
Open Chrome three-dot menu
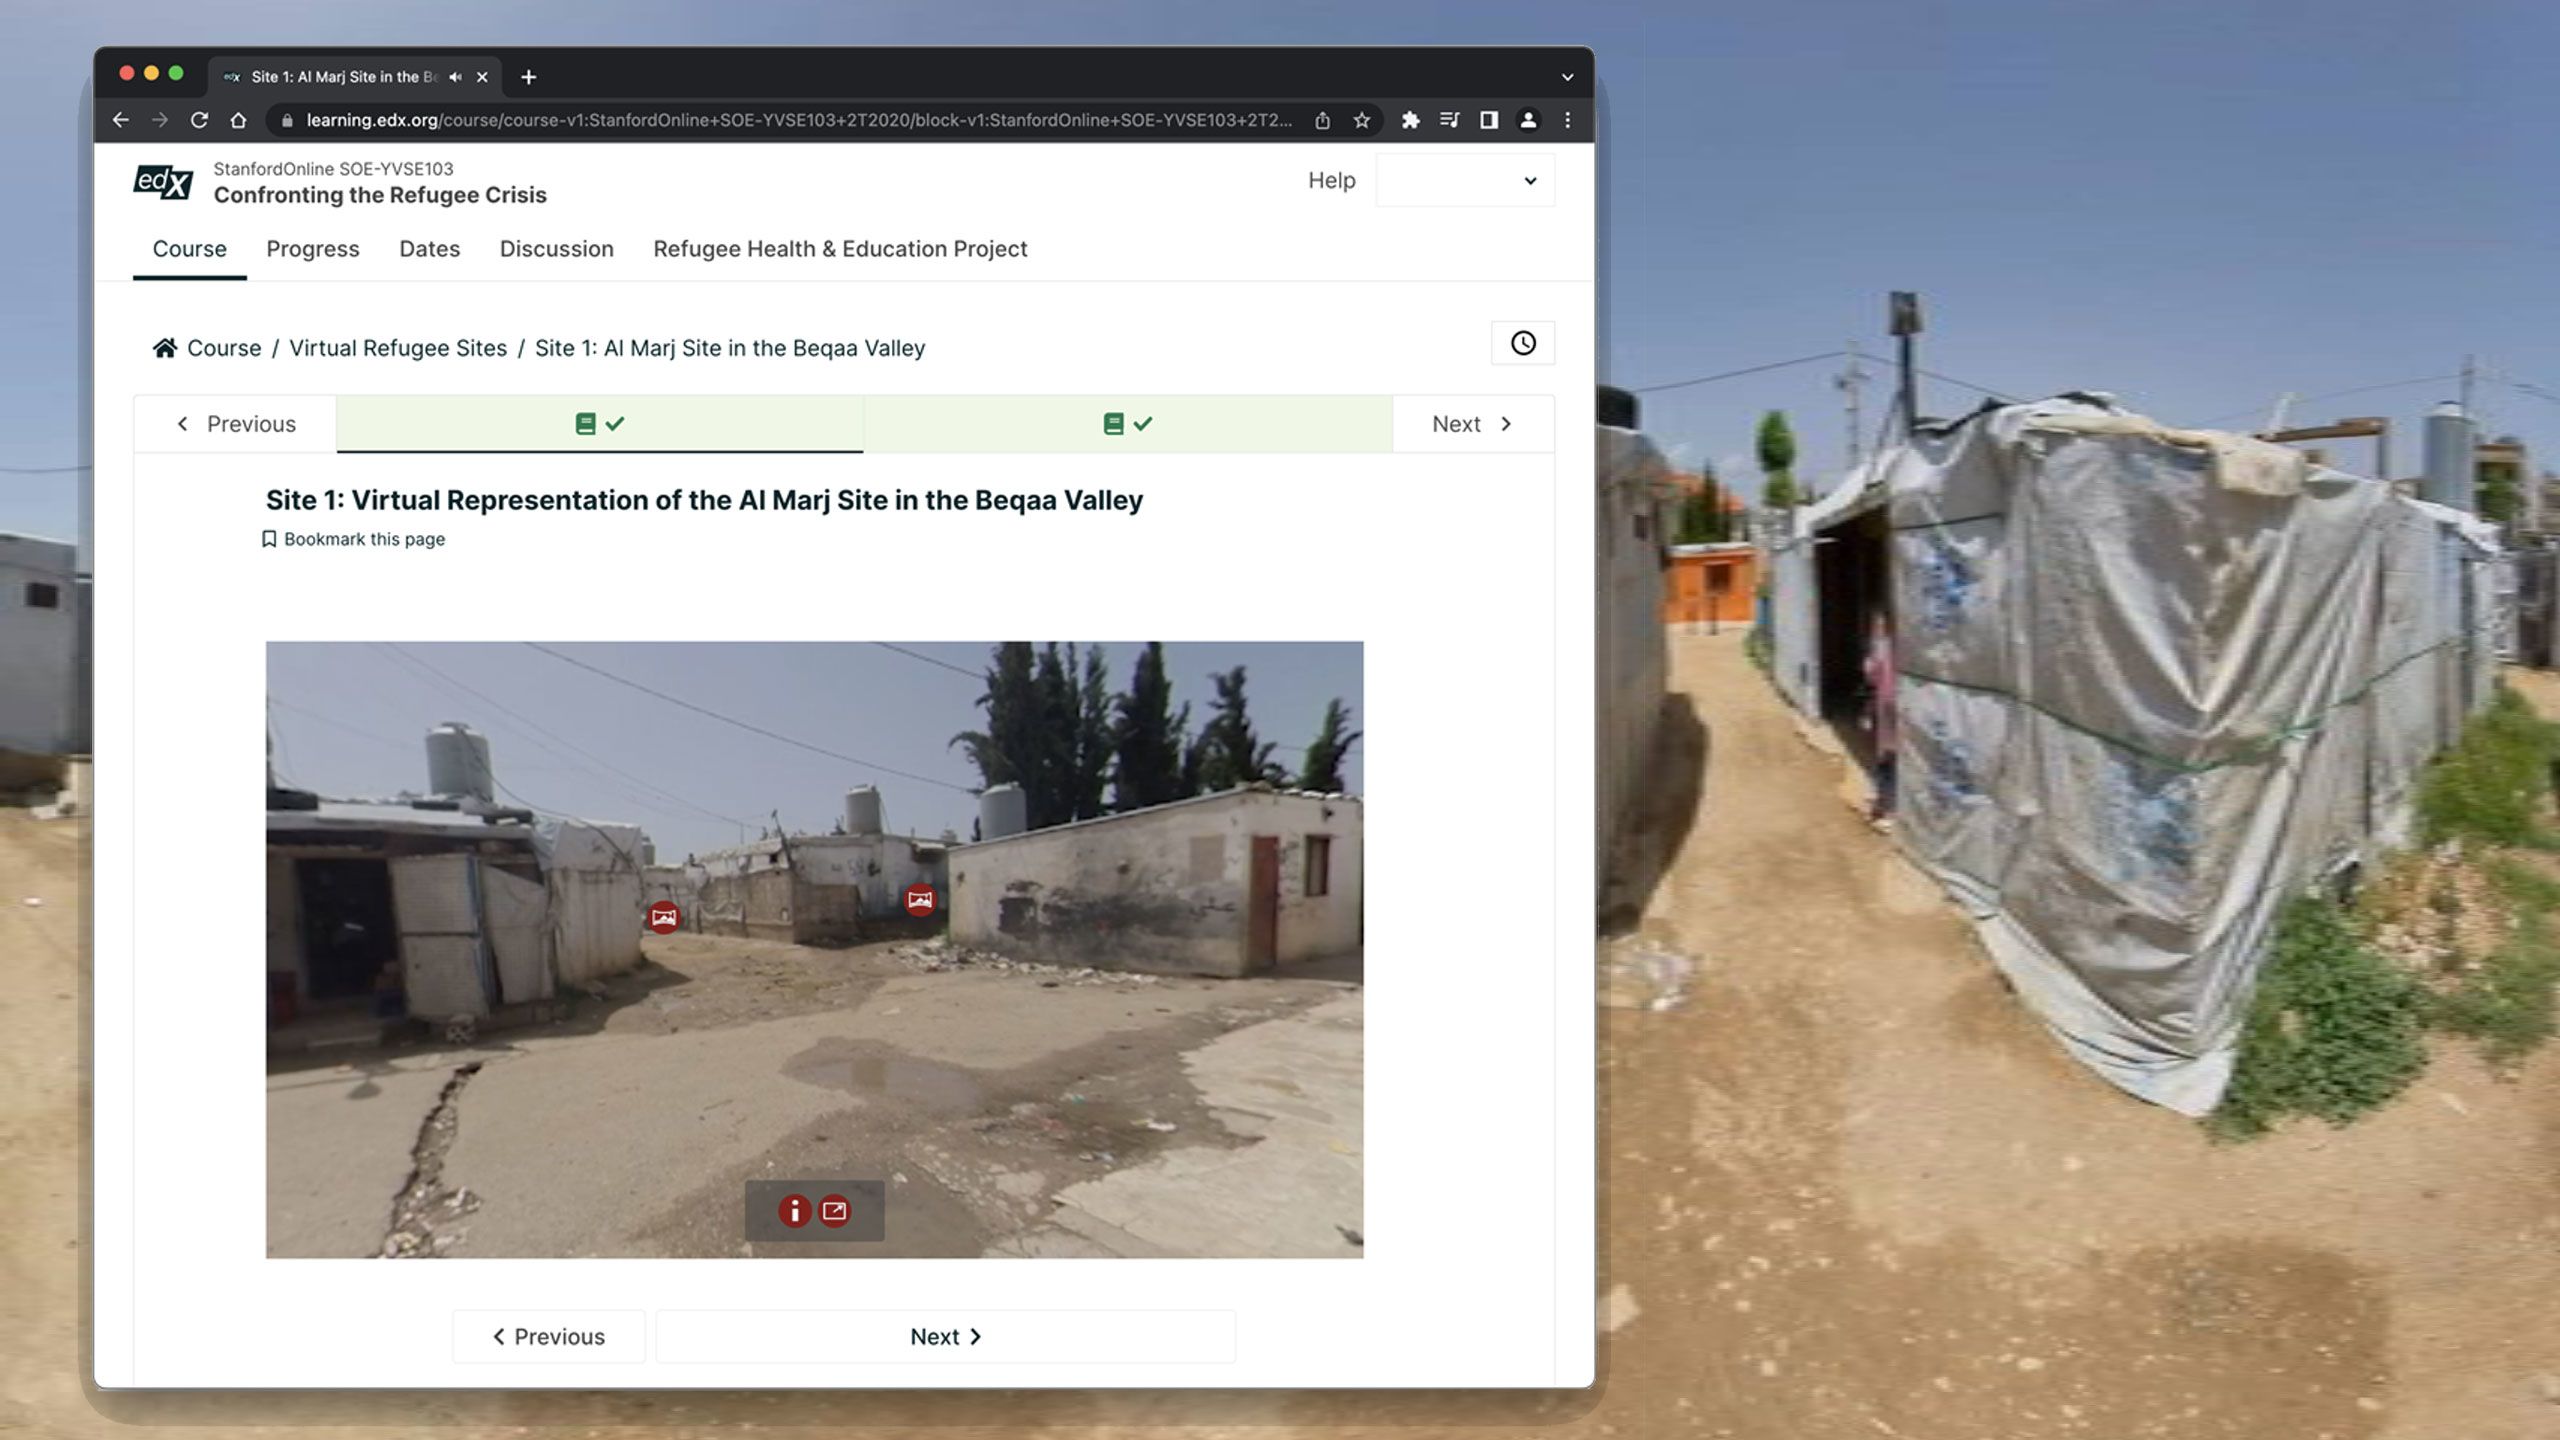coord(1567,120)
